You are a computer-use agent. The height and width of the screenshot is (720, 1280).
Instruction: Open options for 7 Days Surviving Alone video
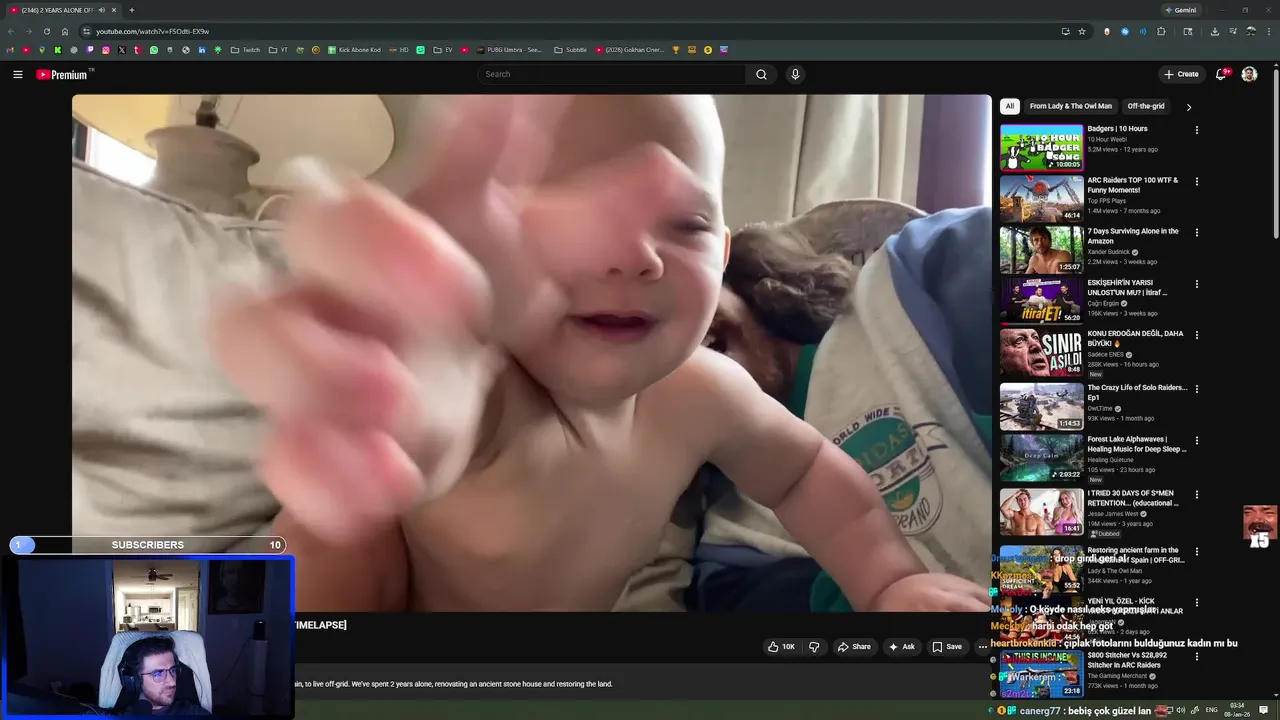click(1196, 233)
